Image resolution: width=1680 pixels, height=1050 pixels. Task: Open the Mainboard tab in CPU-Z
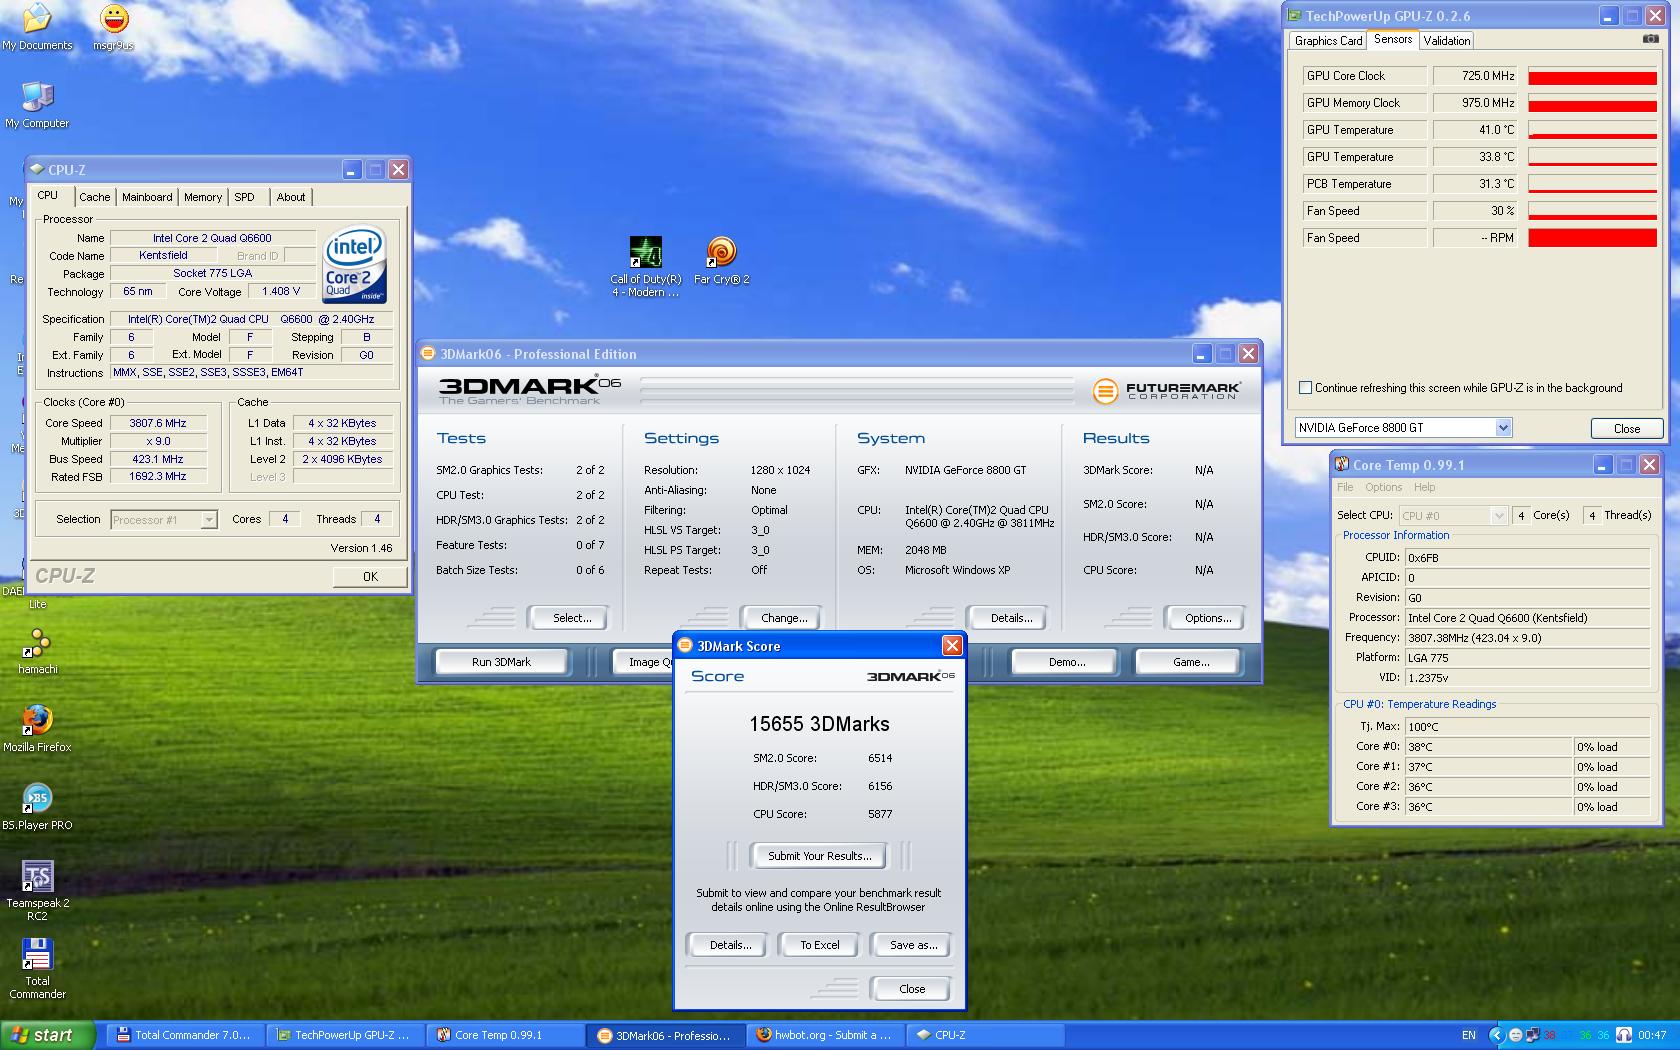coord(147,197)
